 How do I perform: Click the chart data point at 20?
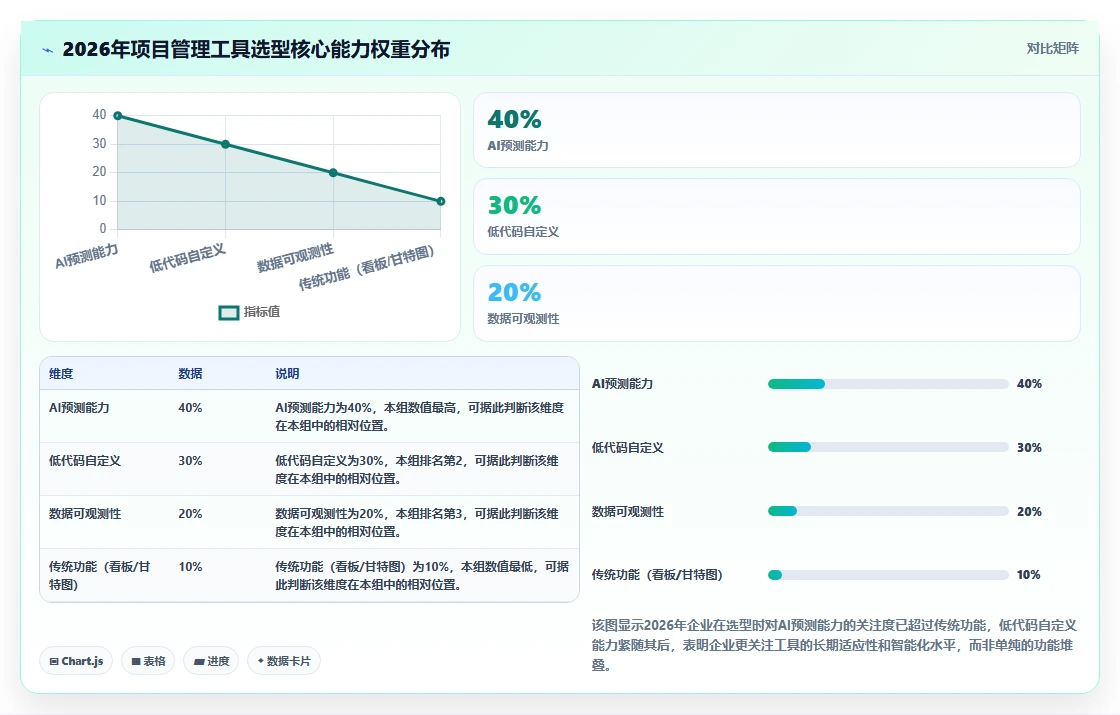click(x=333, y=173)
